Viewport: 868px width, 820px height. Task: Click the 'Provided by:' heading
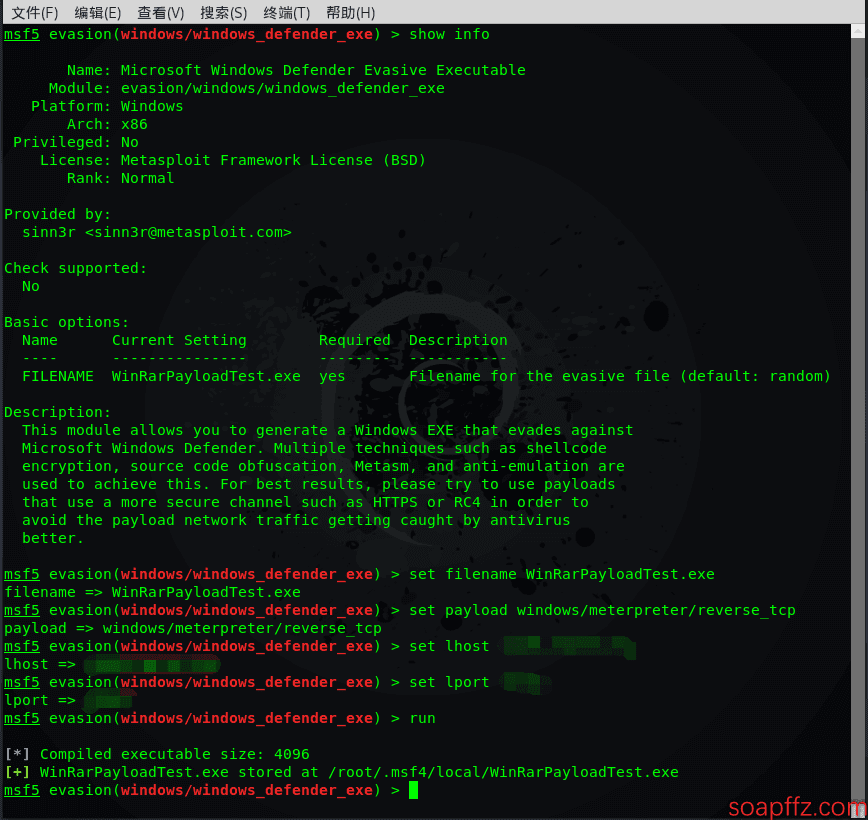pos(58,214)
